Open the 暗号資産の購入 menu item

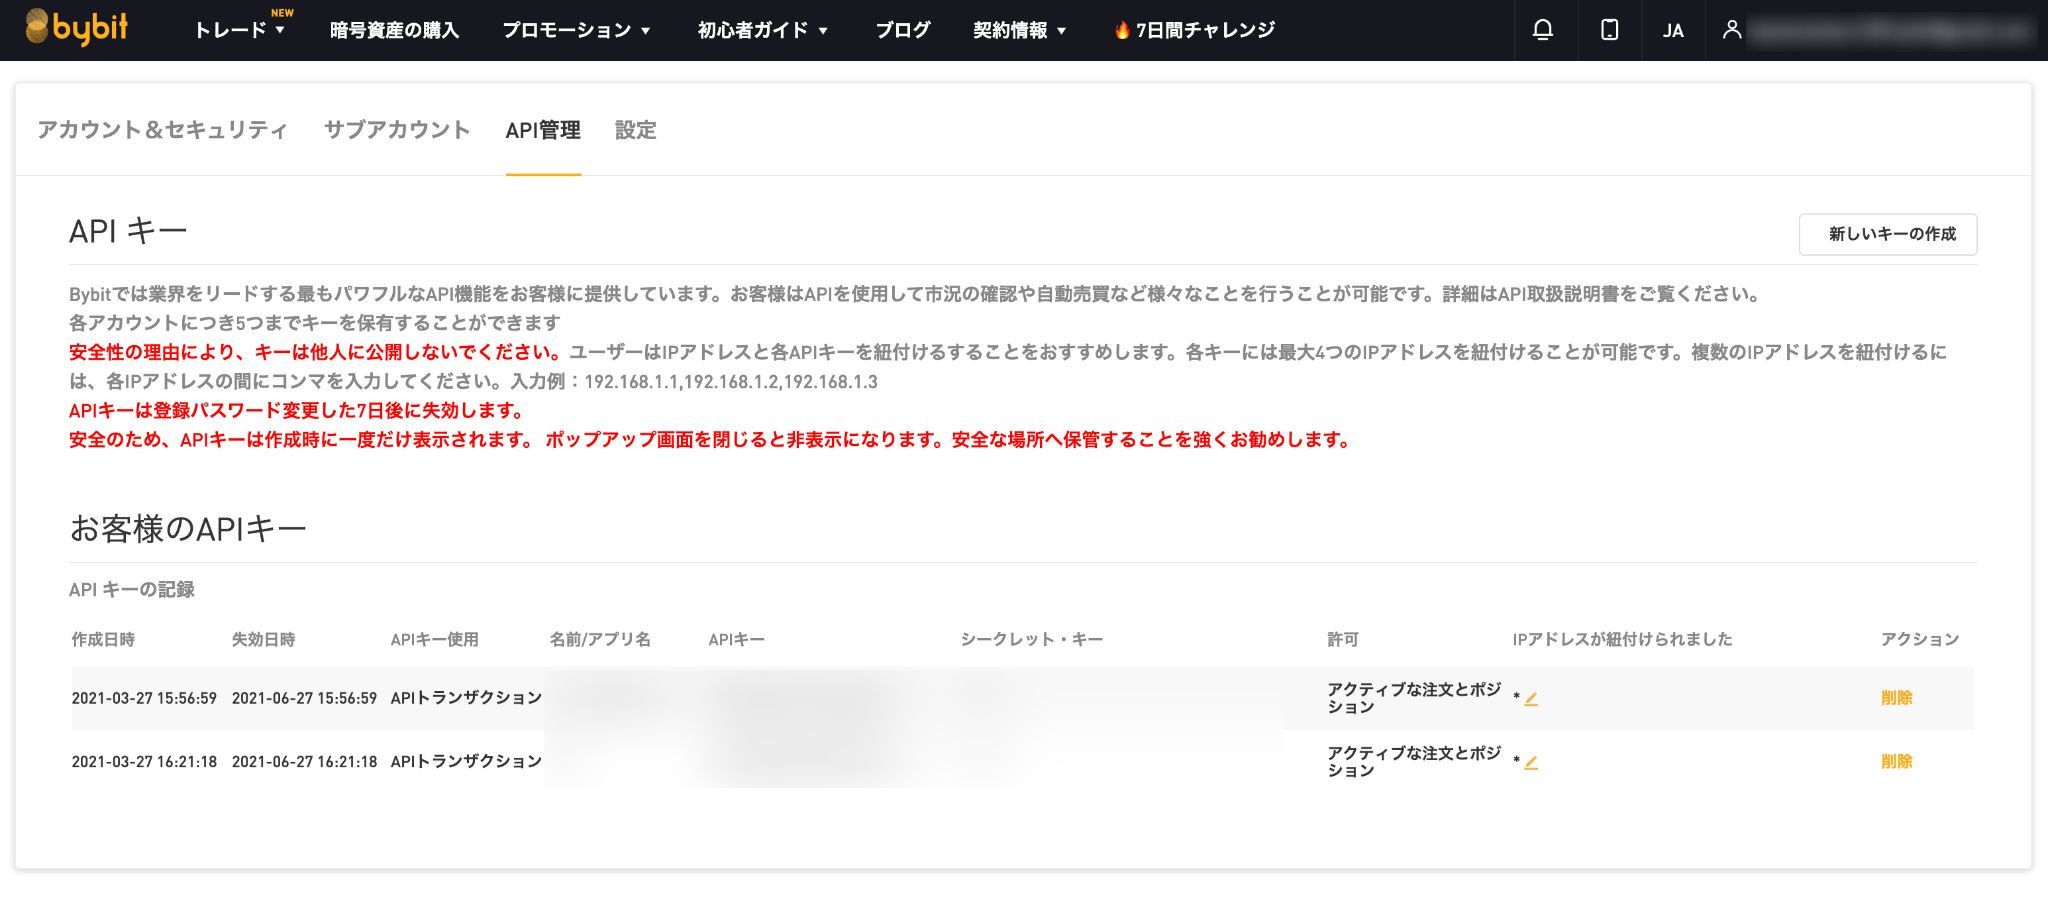tap(395, 30)
